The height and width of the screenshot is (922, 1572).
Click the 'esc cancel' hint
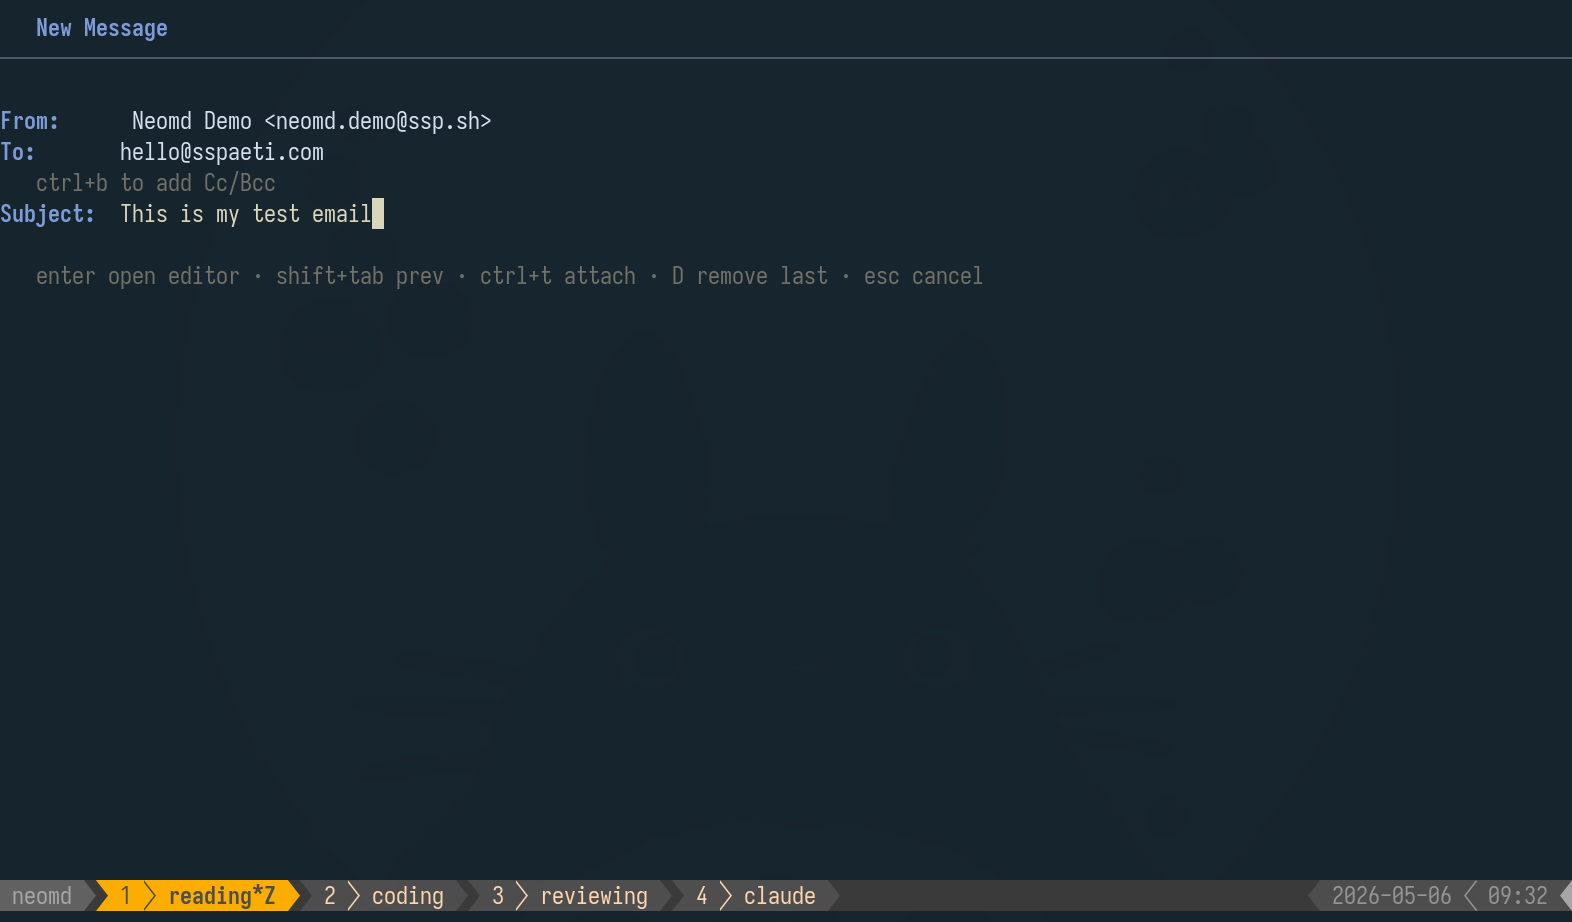point(924,276)
